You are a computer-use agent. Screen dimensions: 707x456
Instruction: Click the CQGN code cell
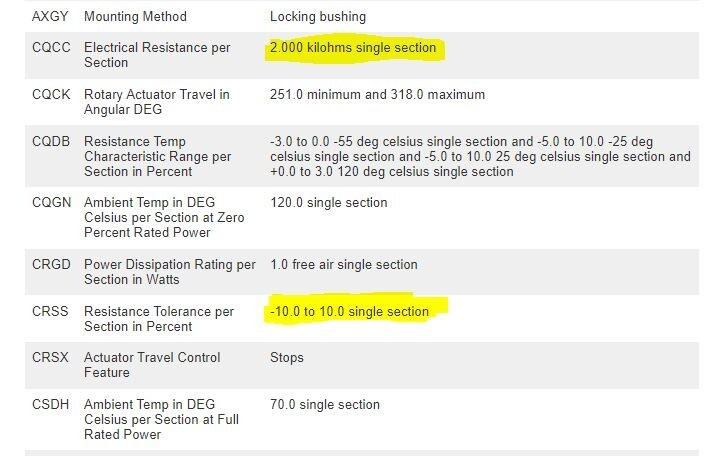coord(51,203)
